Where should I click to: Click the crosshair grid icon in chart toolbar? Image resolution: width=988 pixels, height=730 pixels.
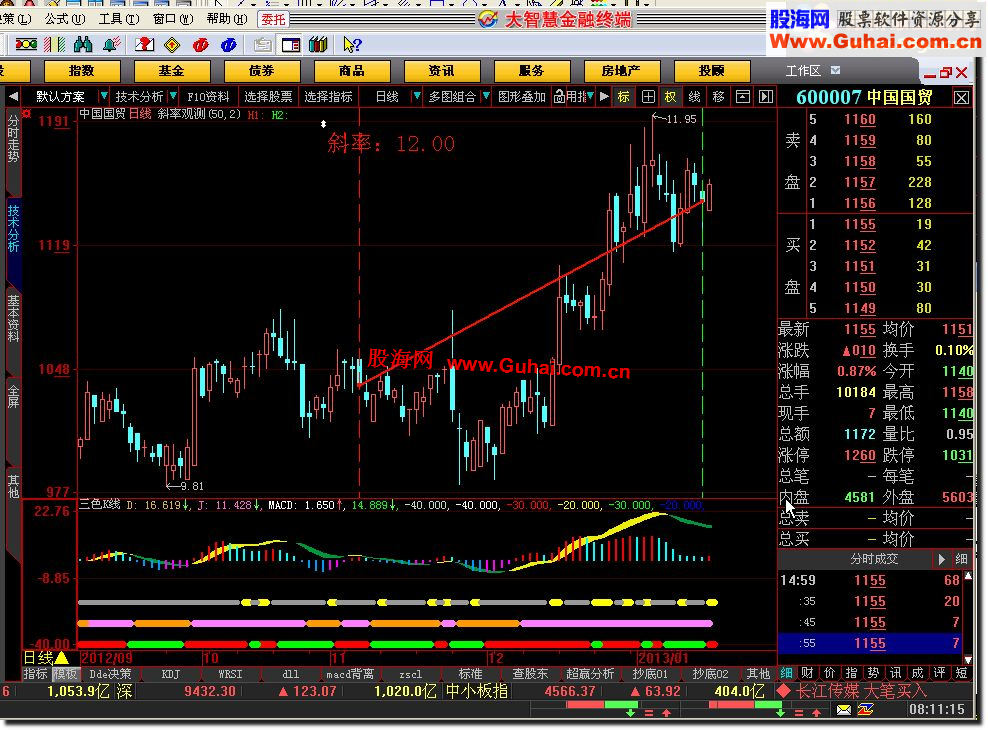[x=648, y=96]
